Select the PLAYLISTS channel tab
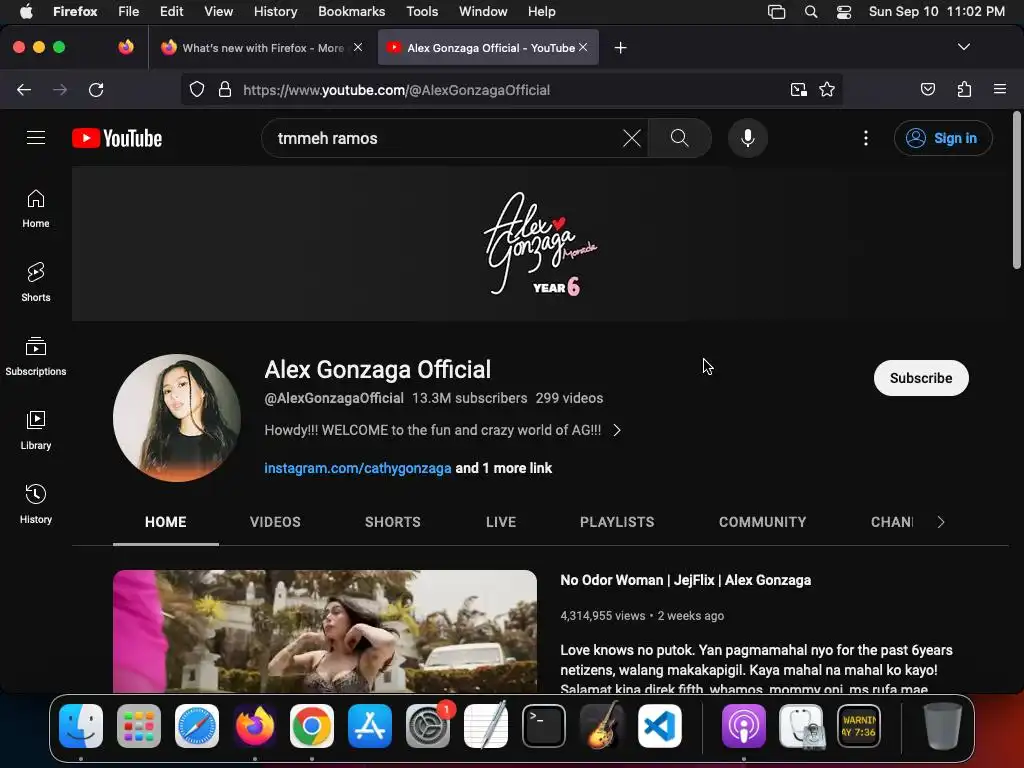Image resolution: width=1024 pixels, height=768 pixels. pos(617,522)
